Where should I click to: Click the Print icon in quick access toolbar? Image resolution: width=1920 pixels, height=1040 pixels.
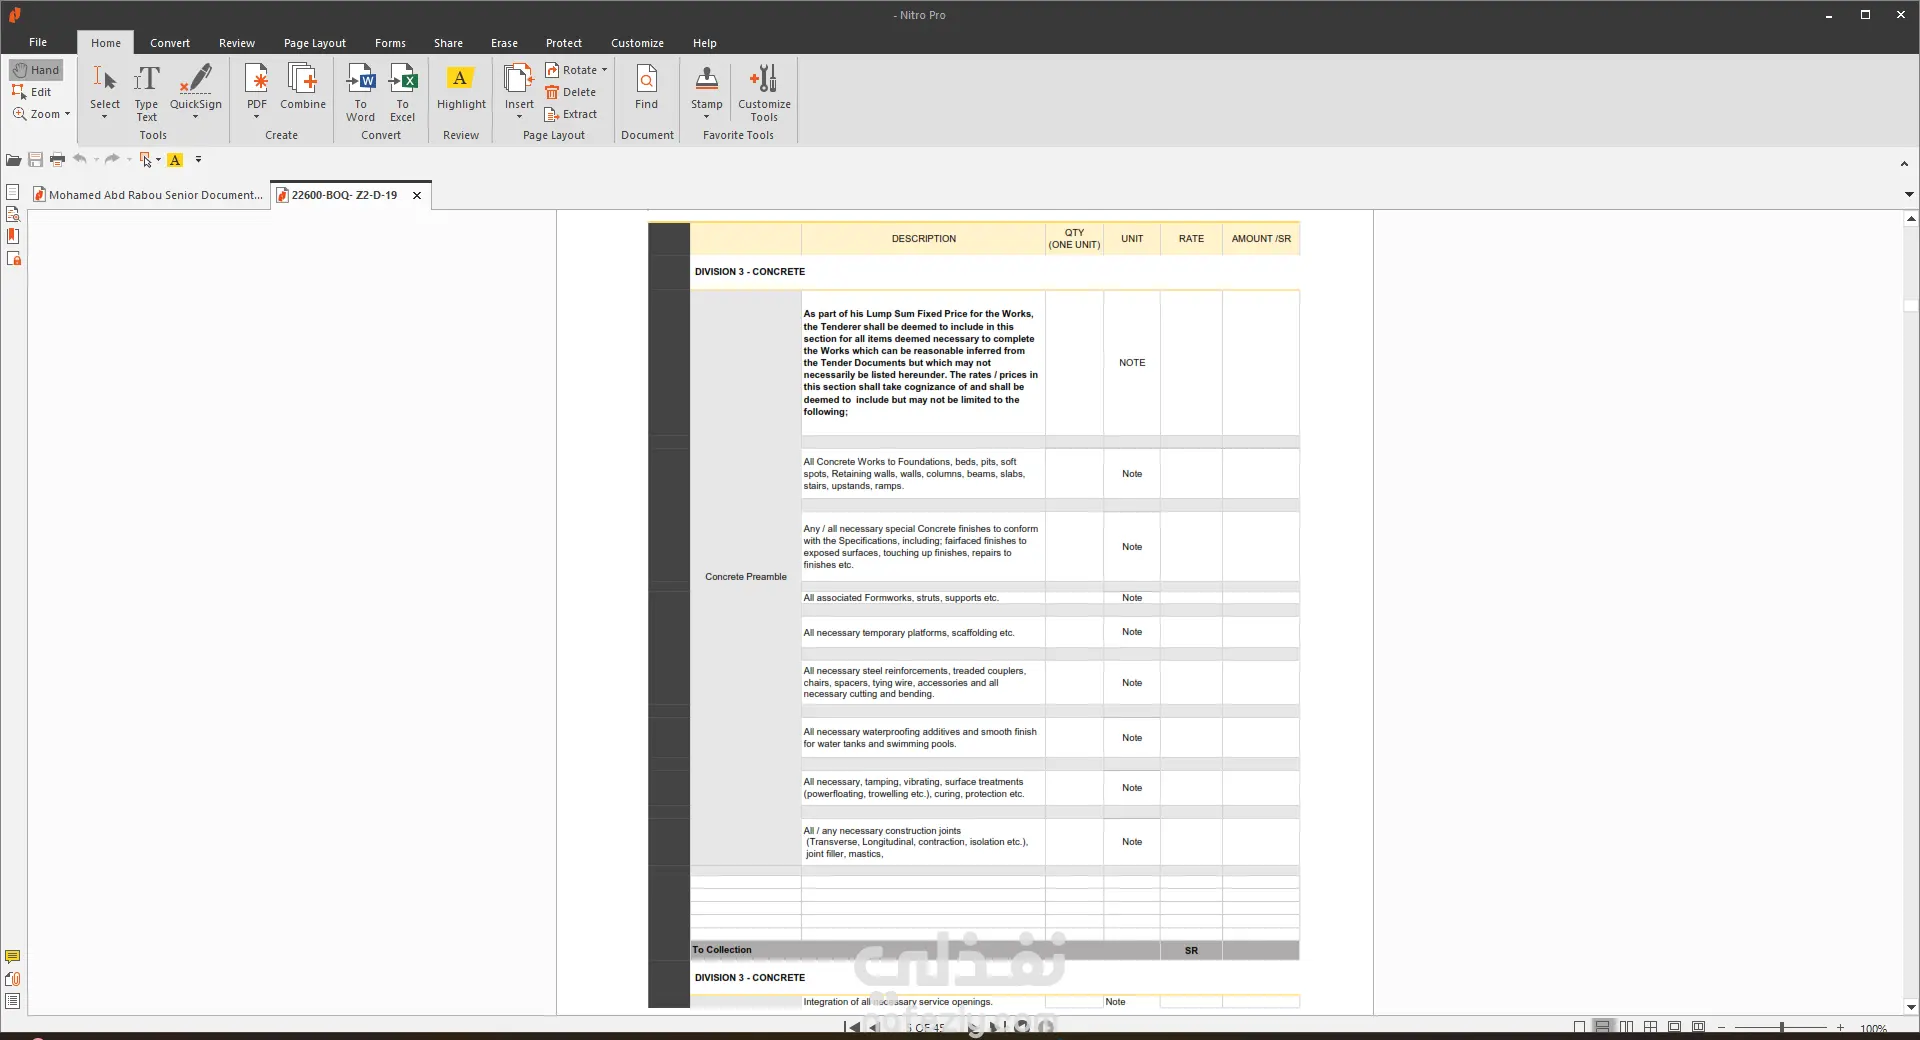(x=57, y=160)
